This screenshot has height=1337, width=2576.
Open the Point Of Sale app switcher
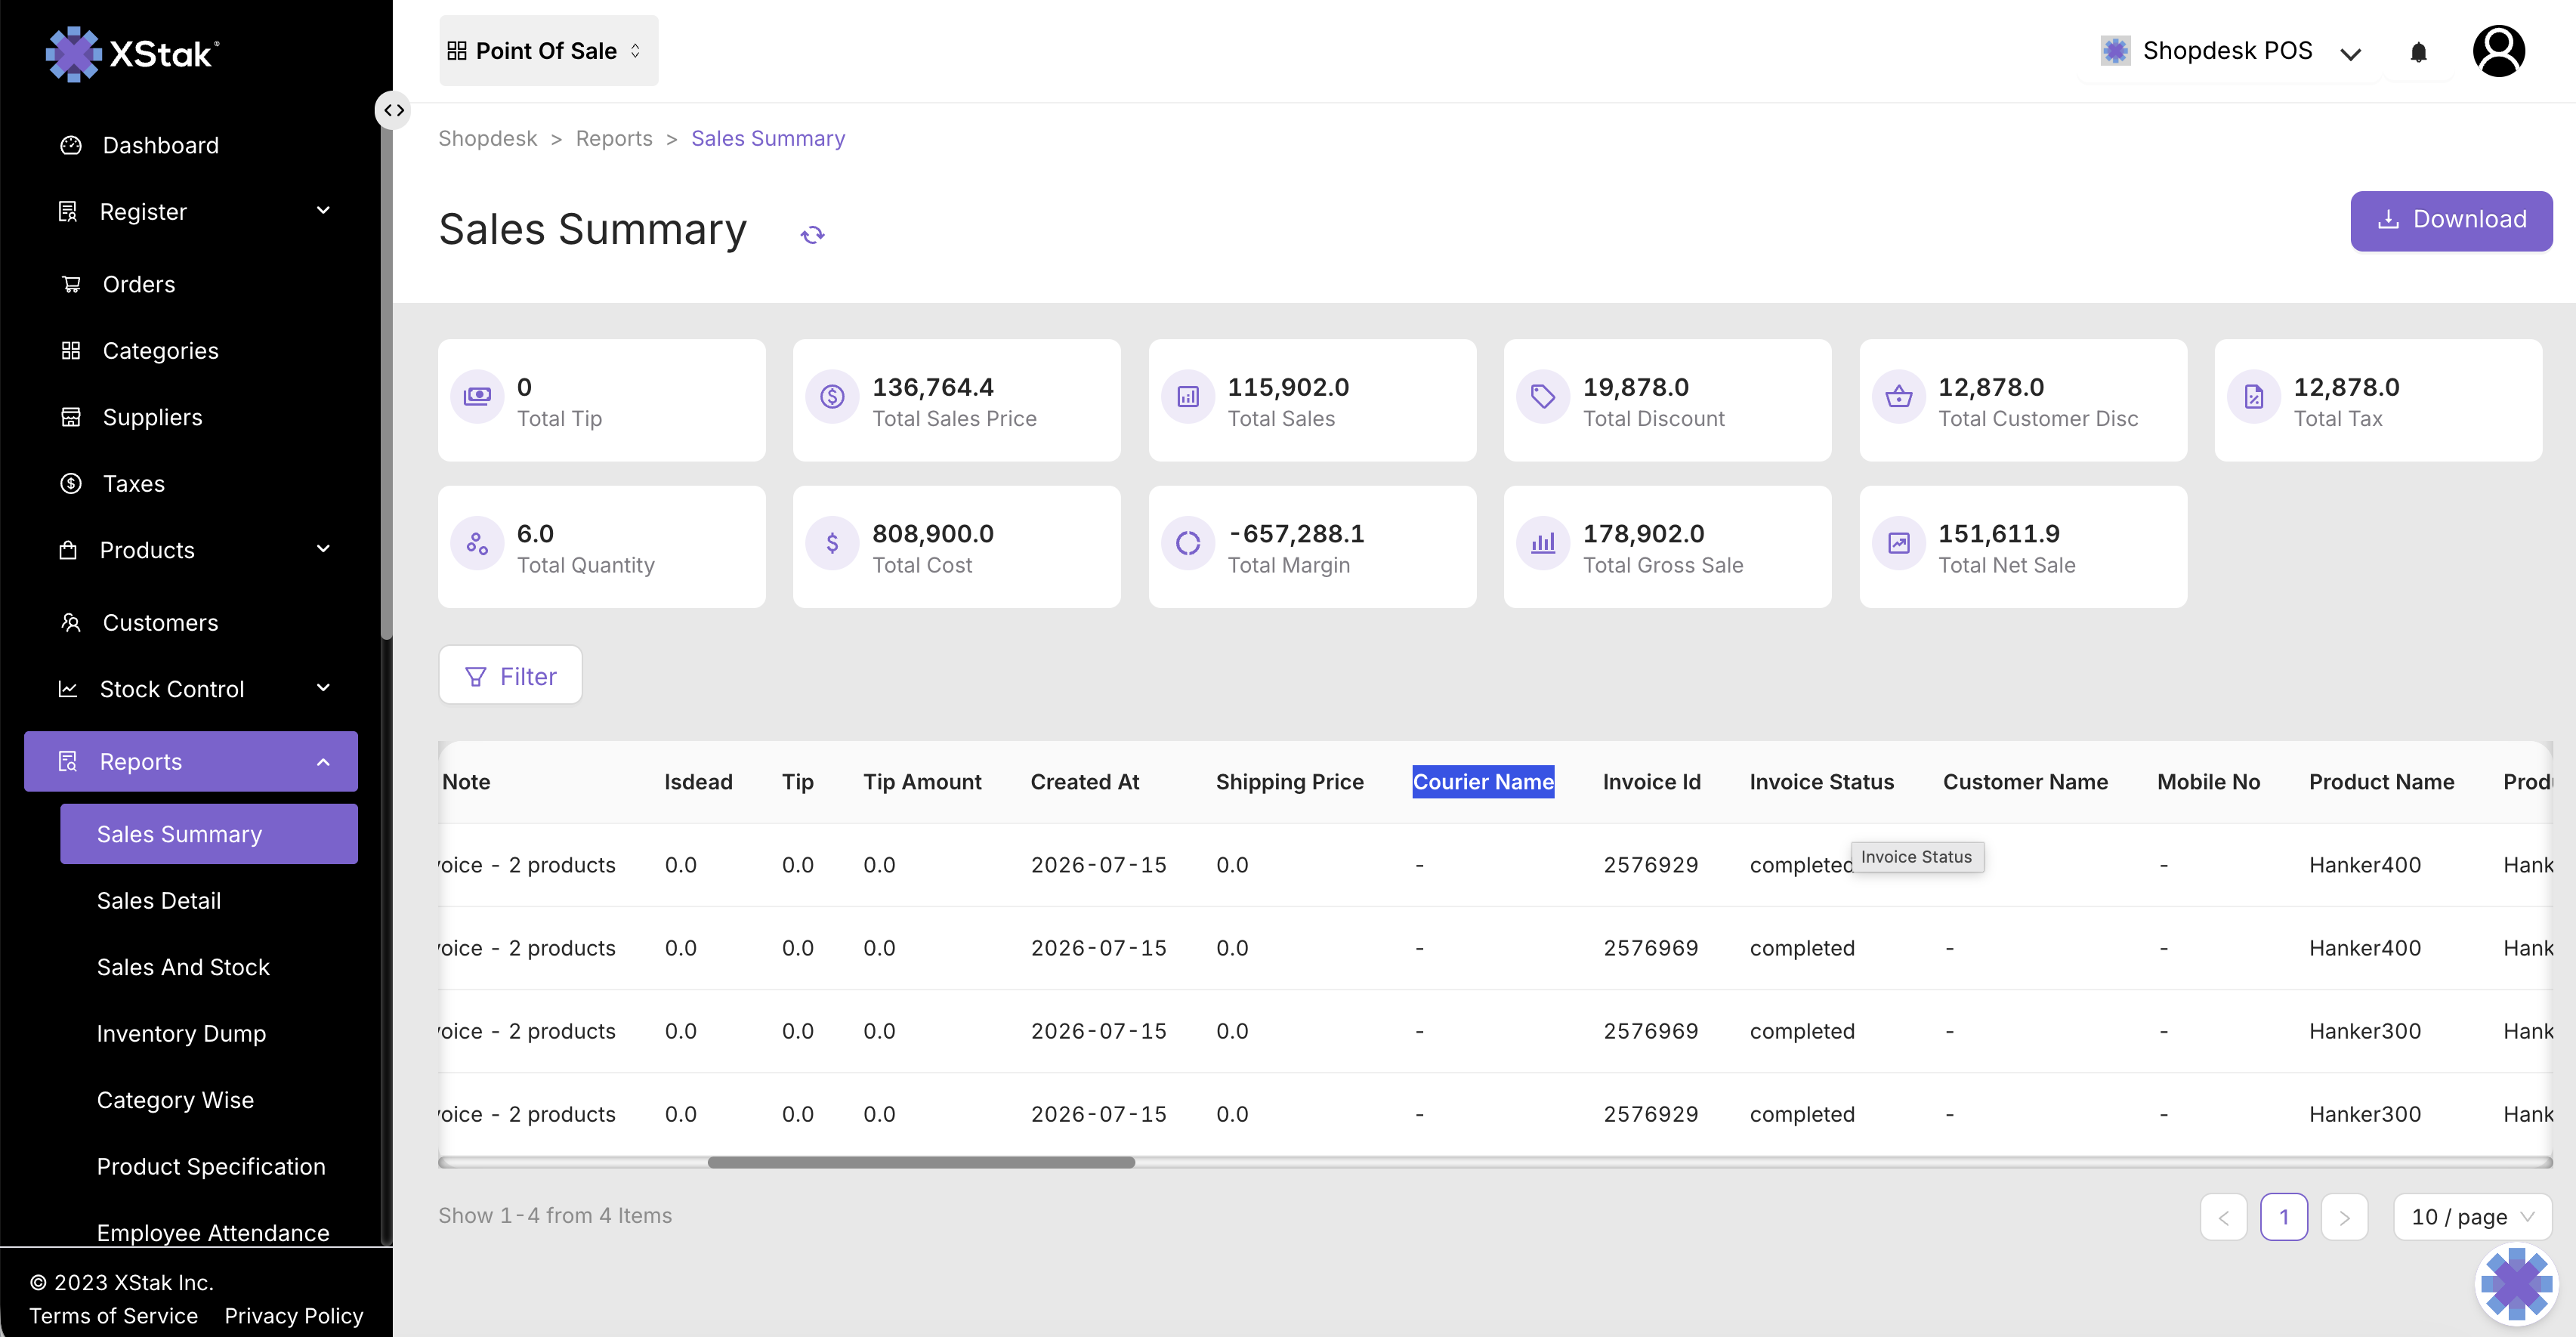[x=548, y=51]
